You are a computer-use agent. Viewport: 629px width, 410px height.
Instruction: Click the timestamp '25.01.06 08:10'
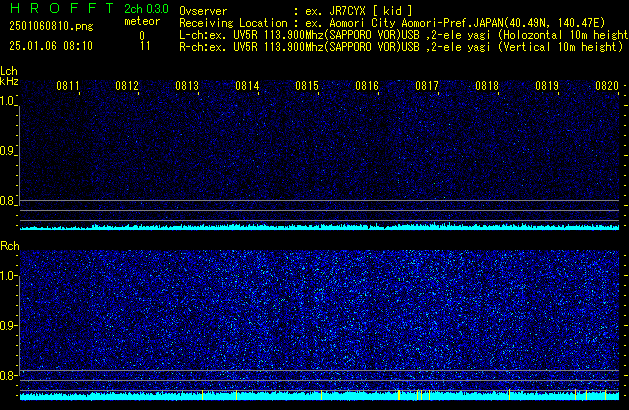[x=51, y=46]
